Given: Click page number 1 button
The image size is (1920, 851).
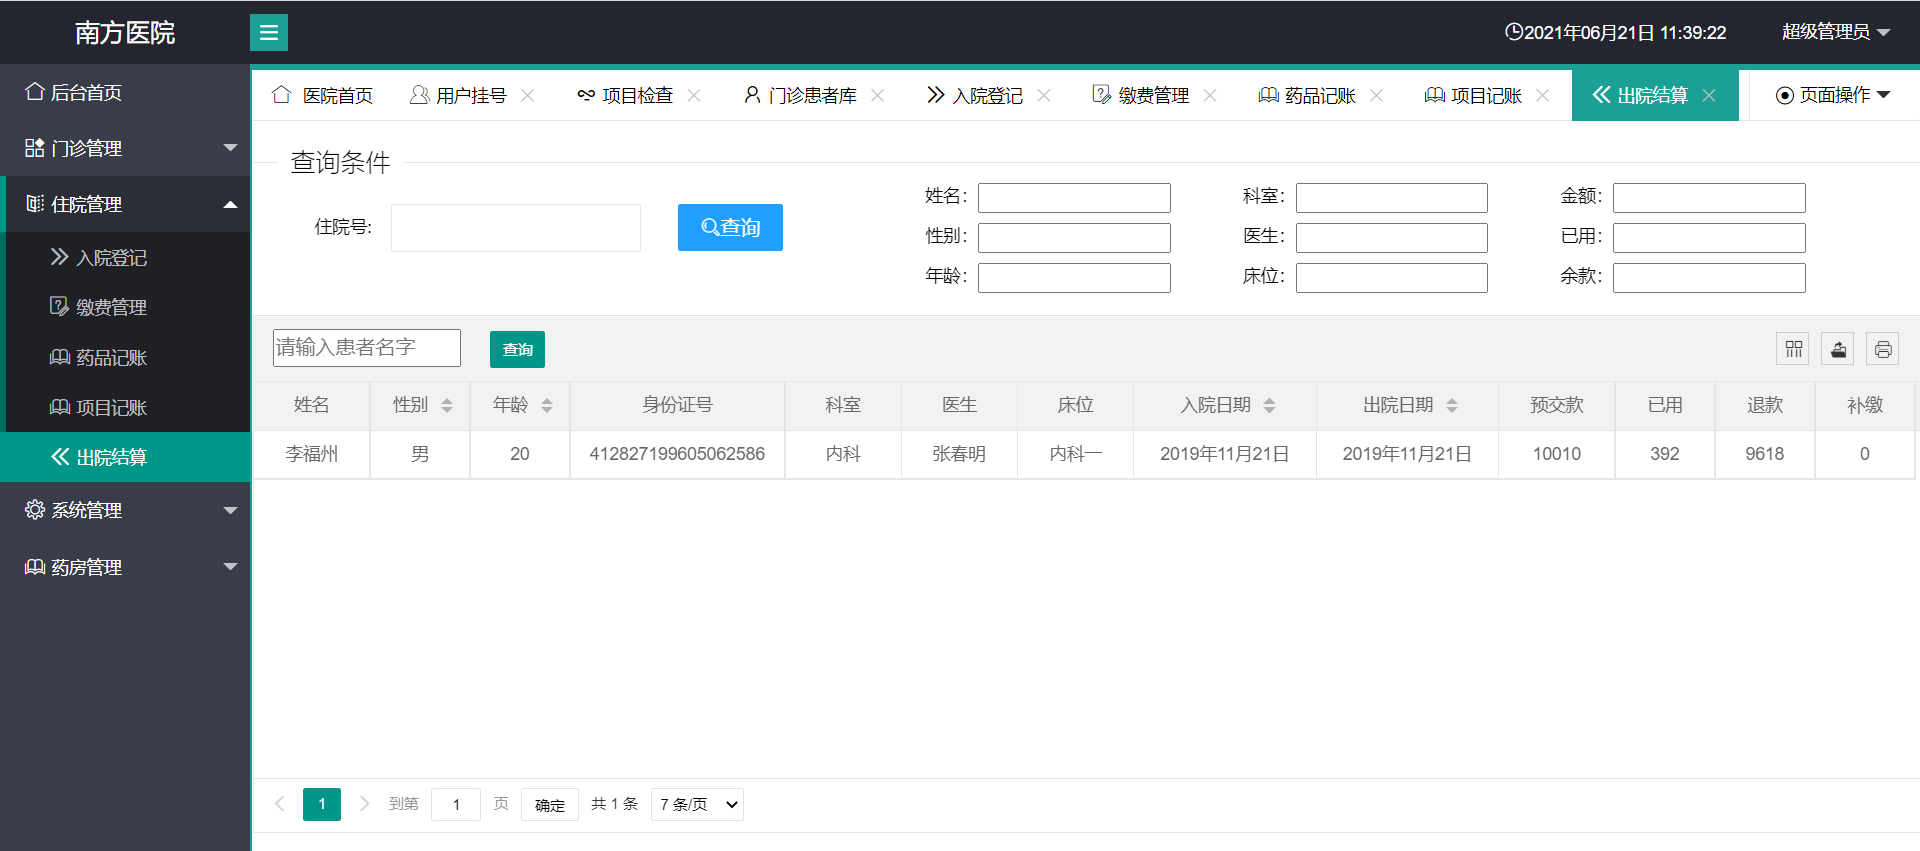Looking at the screenshot, I should [322, 804].
